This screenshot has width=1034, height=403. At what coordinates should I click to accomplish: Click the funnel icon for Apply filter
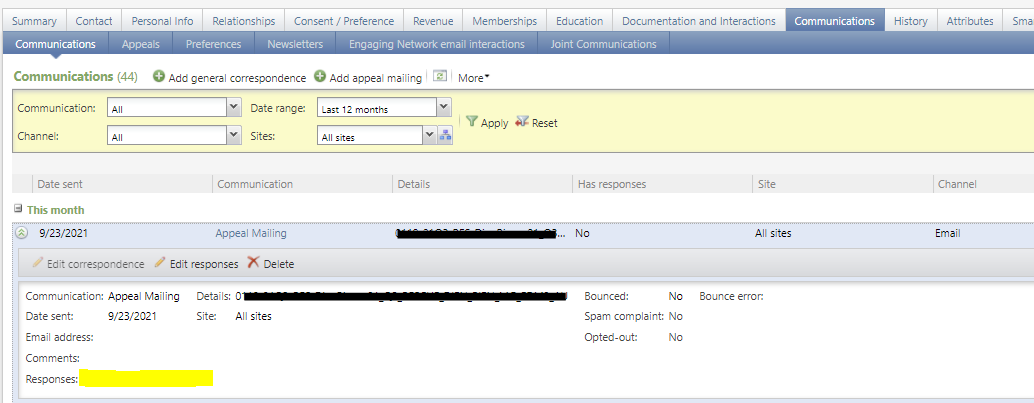point(471,121)
